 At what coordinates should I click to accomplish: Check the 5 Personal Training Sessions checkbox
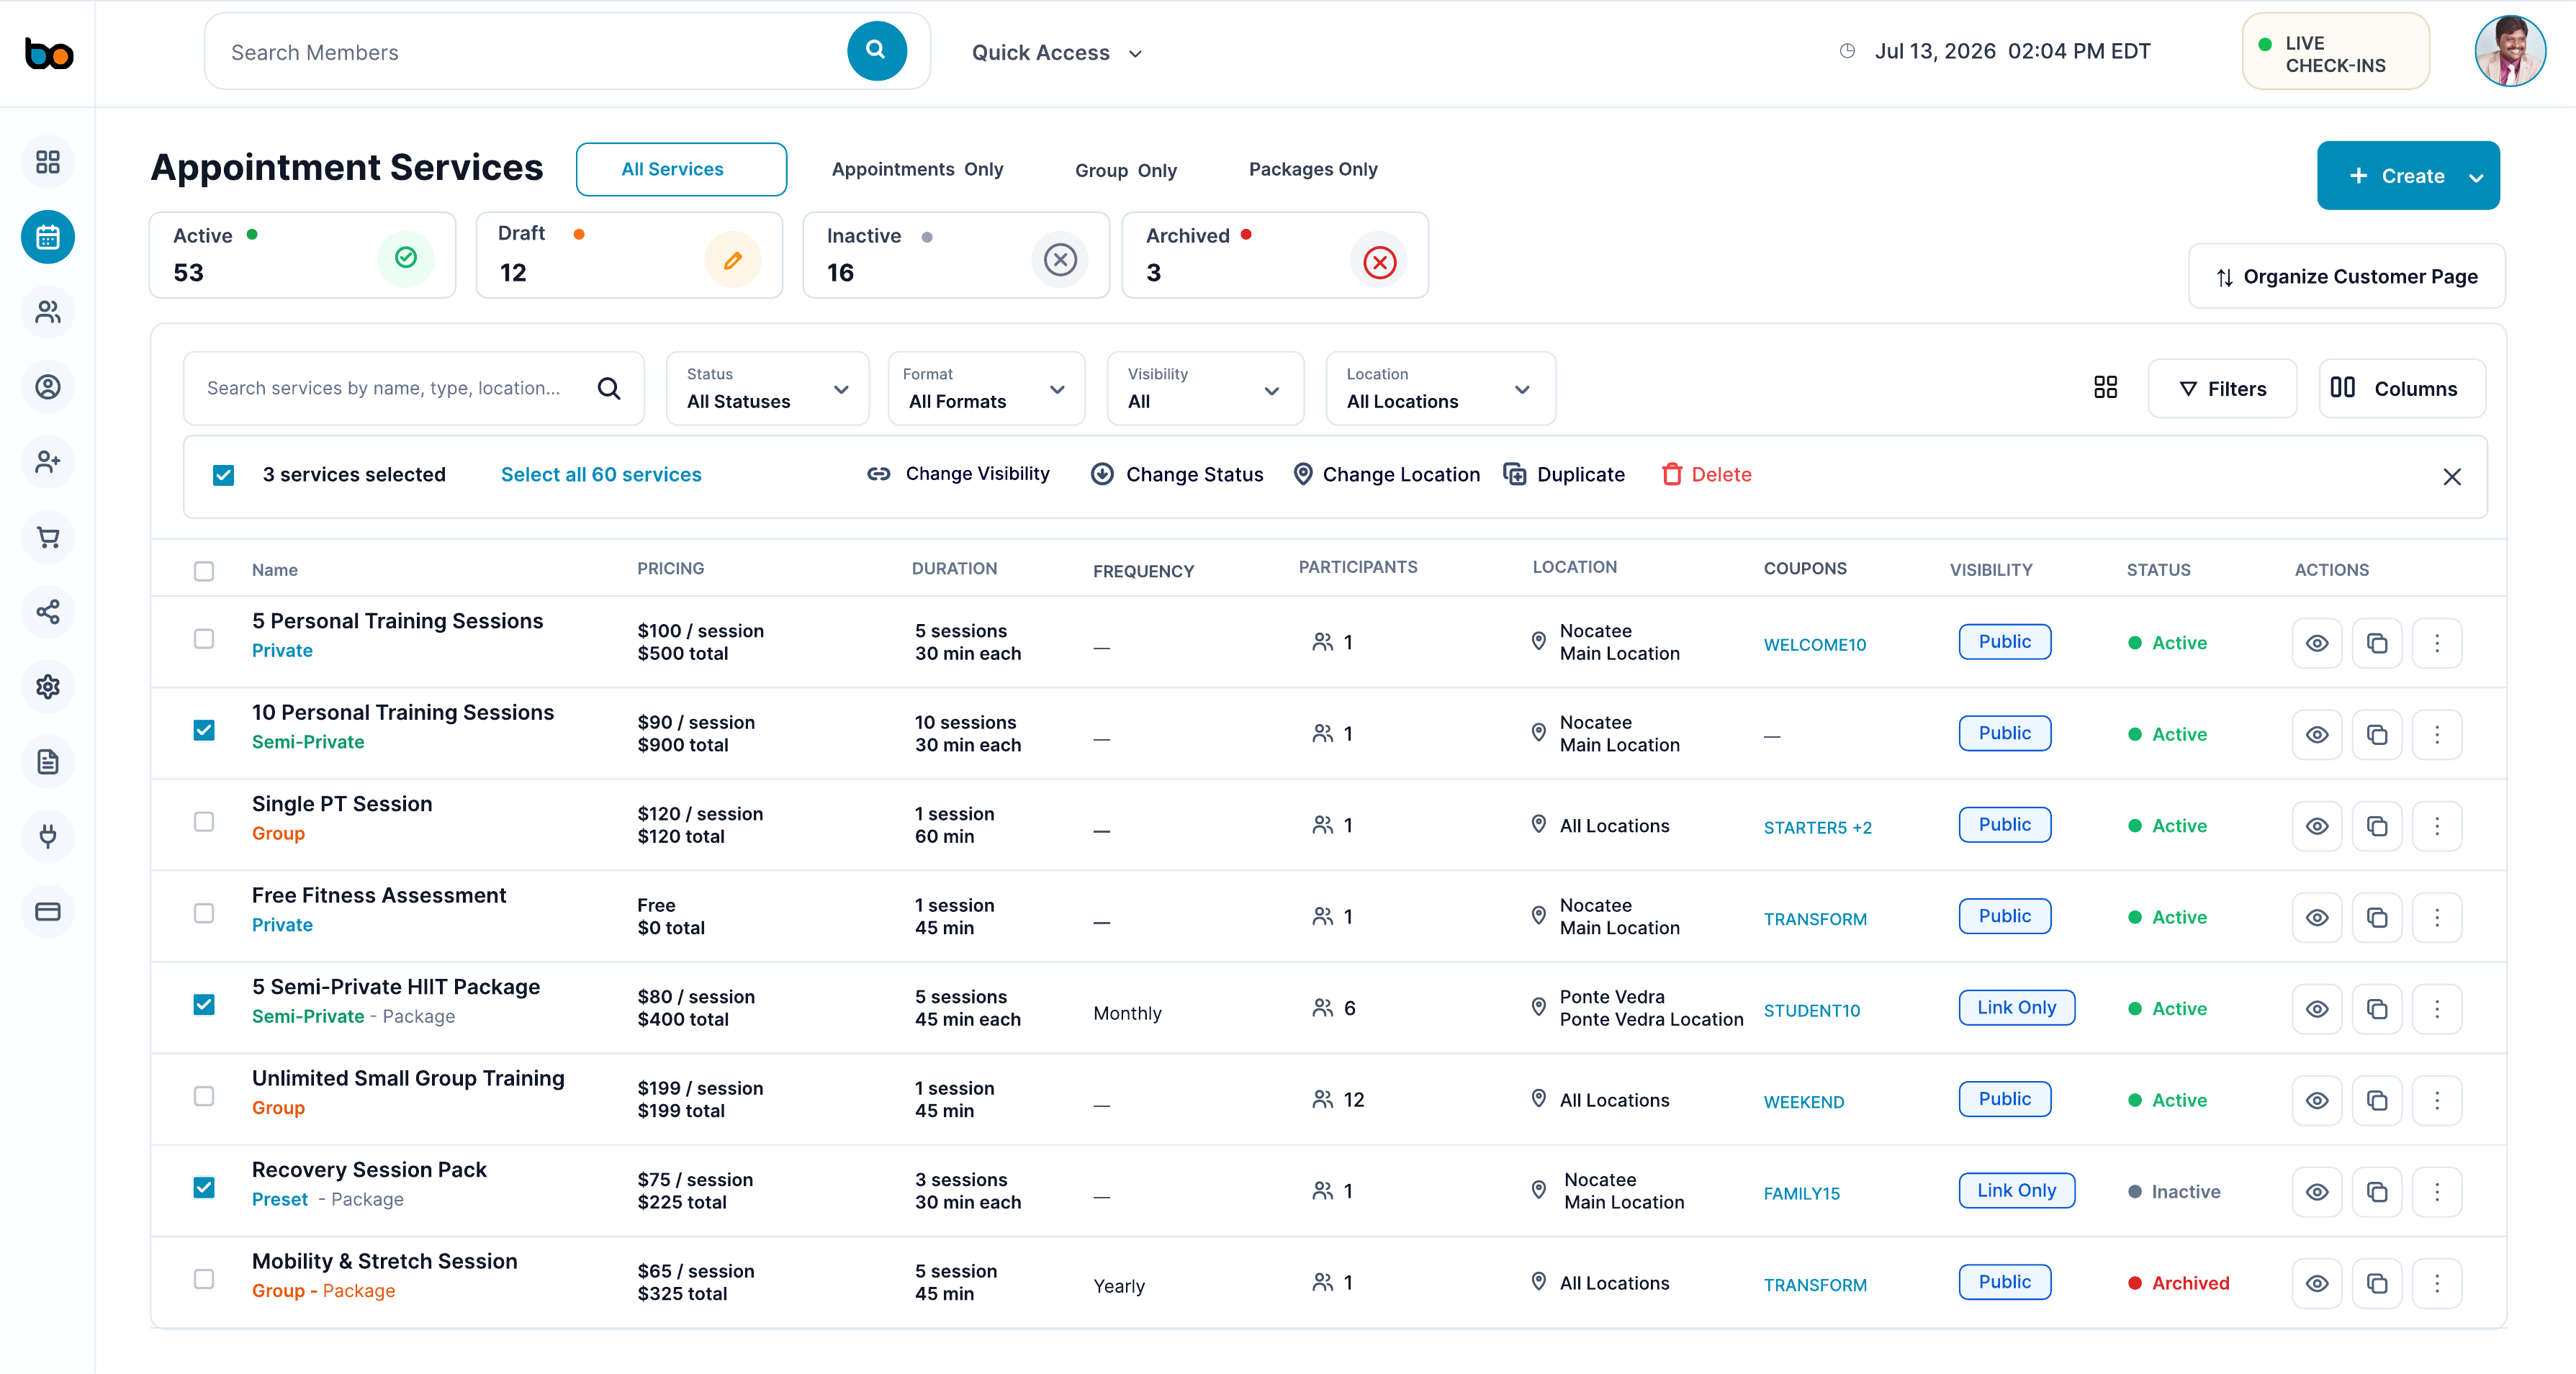204,639
